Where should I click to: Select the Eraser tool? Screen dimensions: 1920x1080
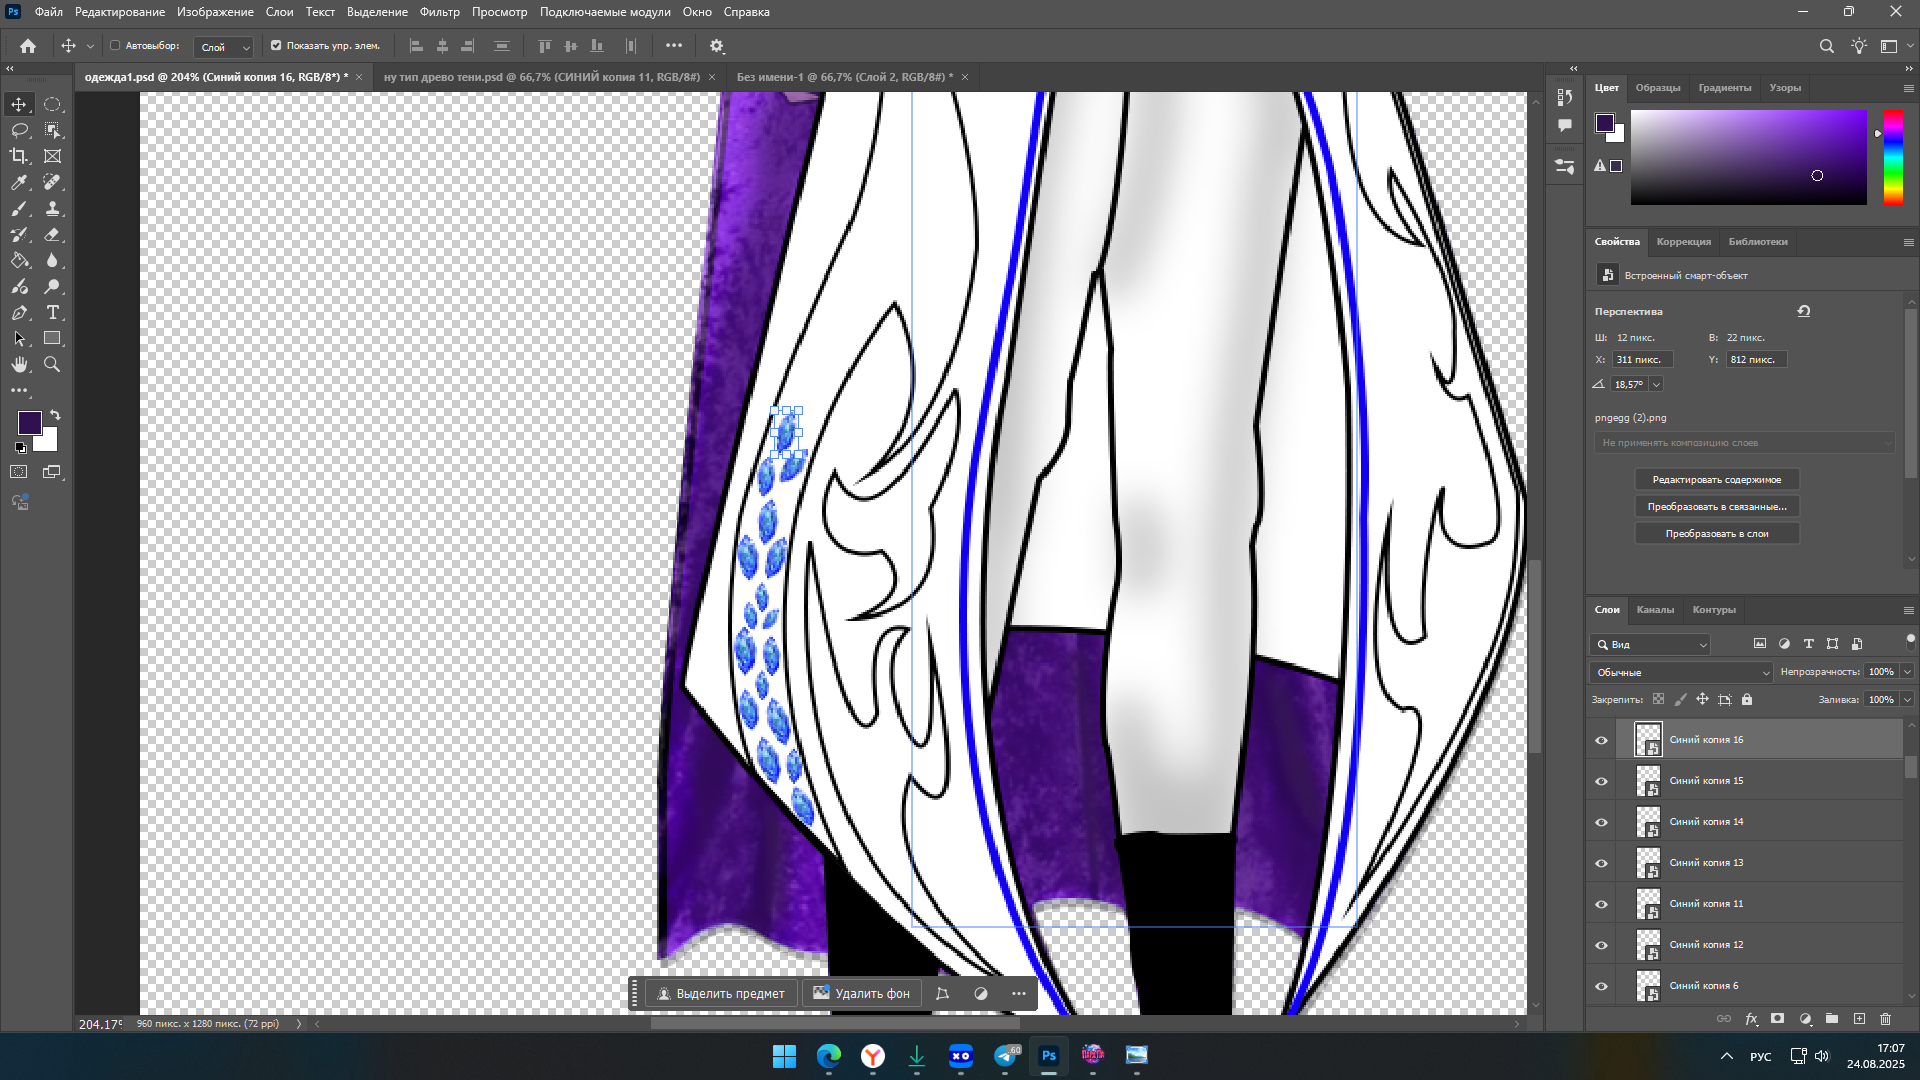53,234
